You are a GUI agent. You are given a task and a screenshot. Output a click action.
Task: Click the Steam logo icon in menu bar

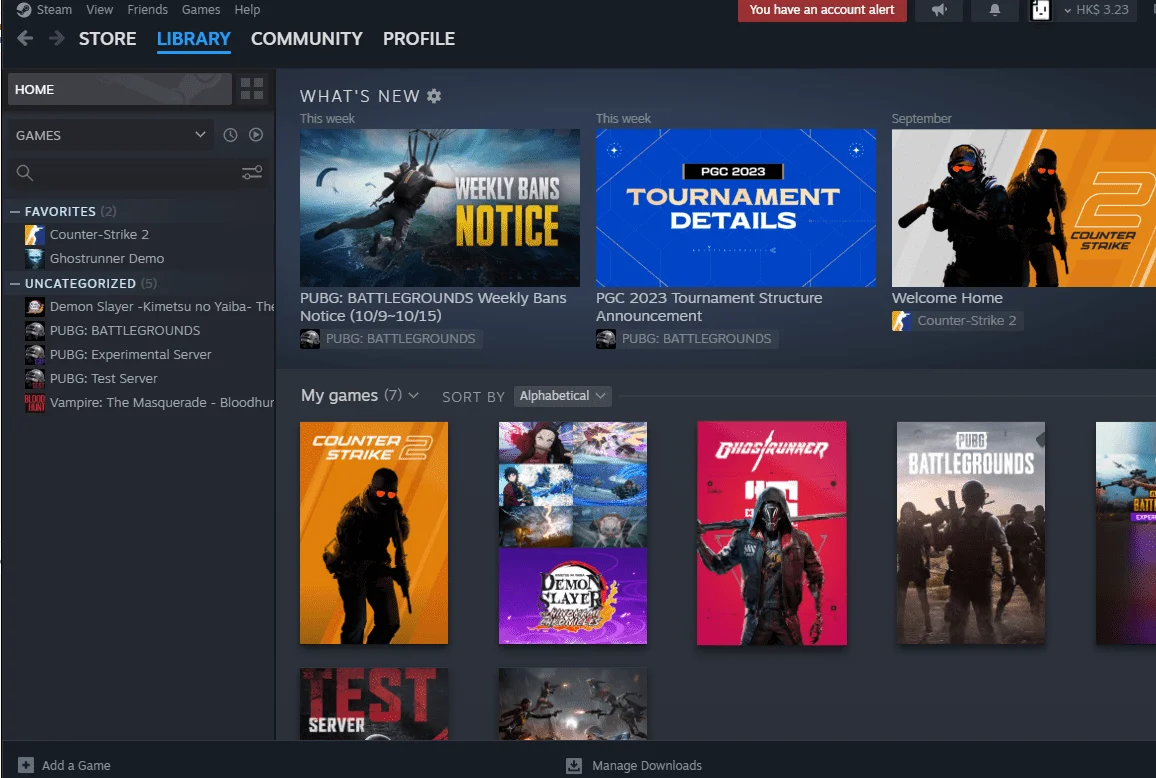[x=24, y=10]
